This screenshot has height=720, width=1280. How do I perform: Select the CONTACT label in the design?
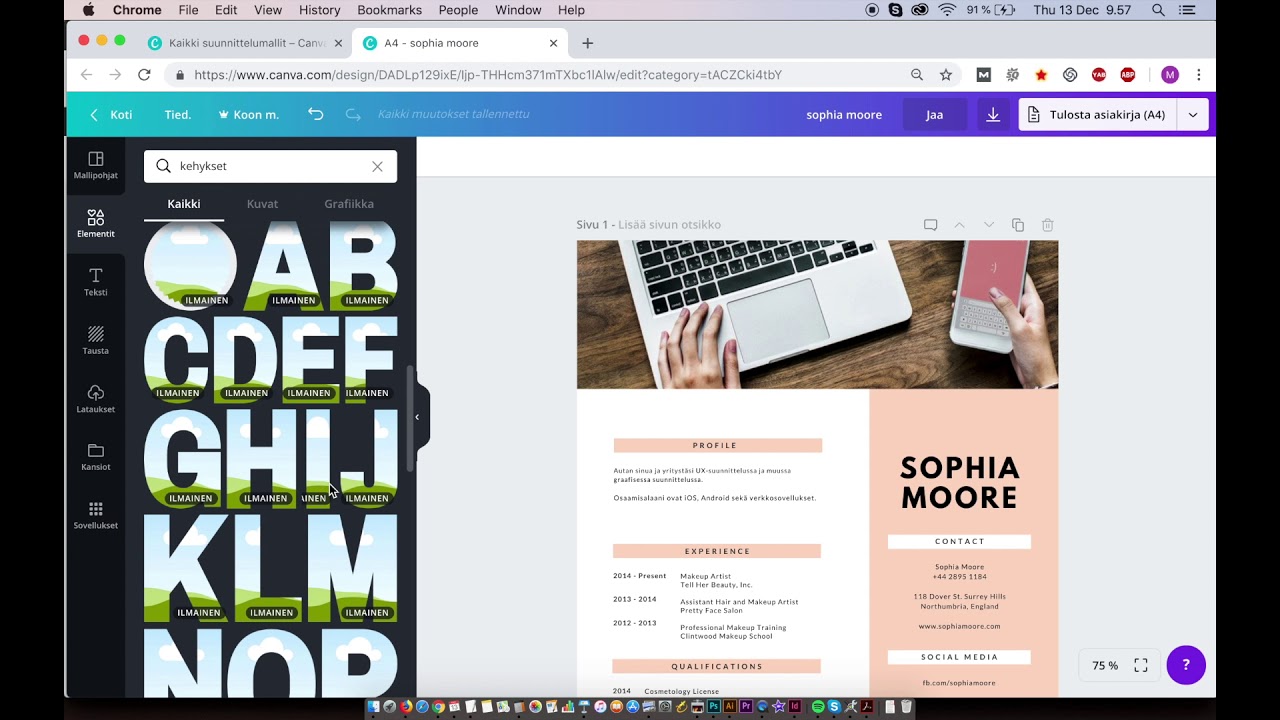(x=959, y=542)
